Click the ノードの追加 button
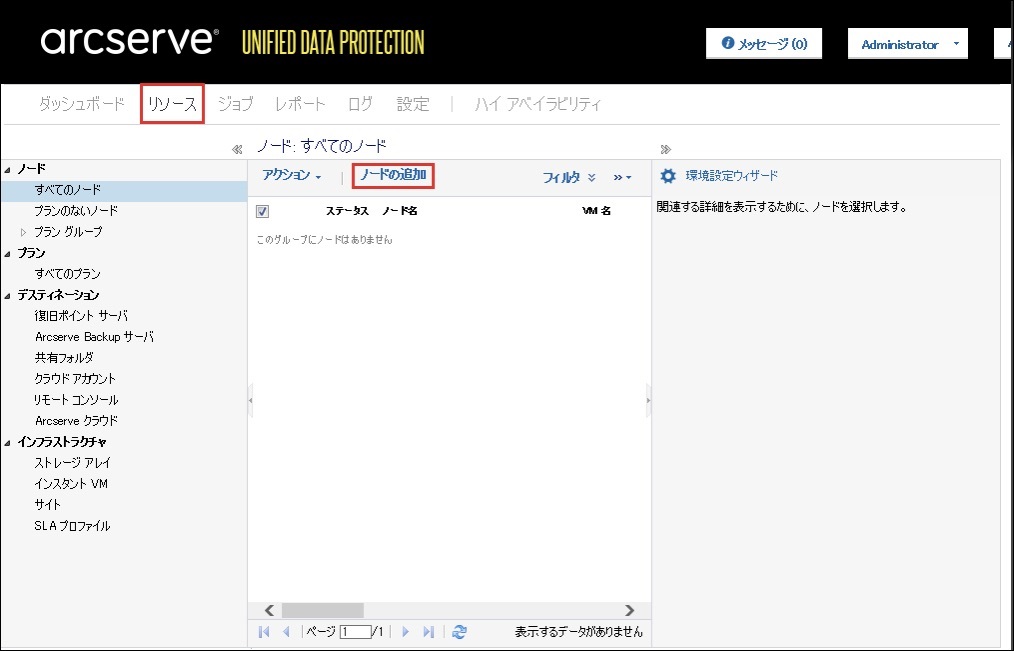1014x651 pixels. (x=393, y=176)
